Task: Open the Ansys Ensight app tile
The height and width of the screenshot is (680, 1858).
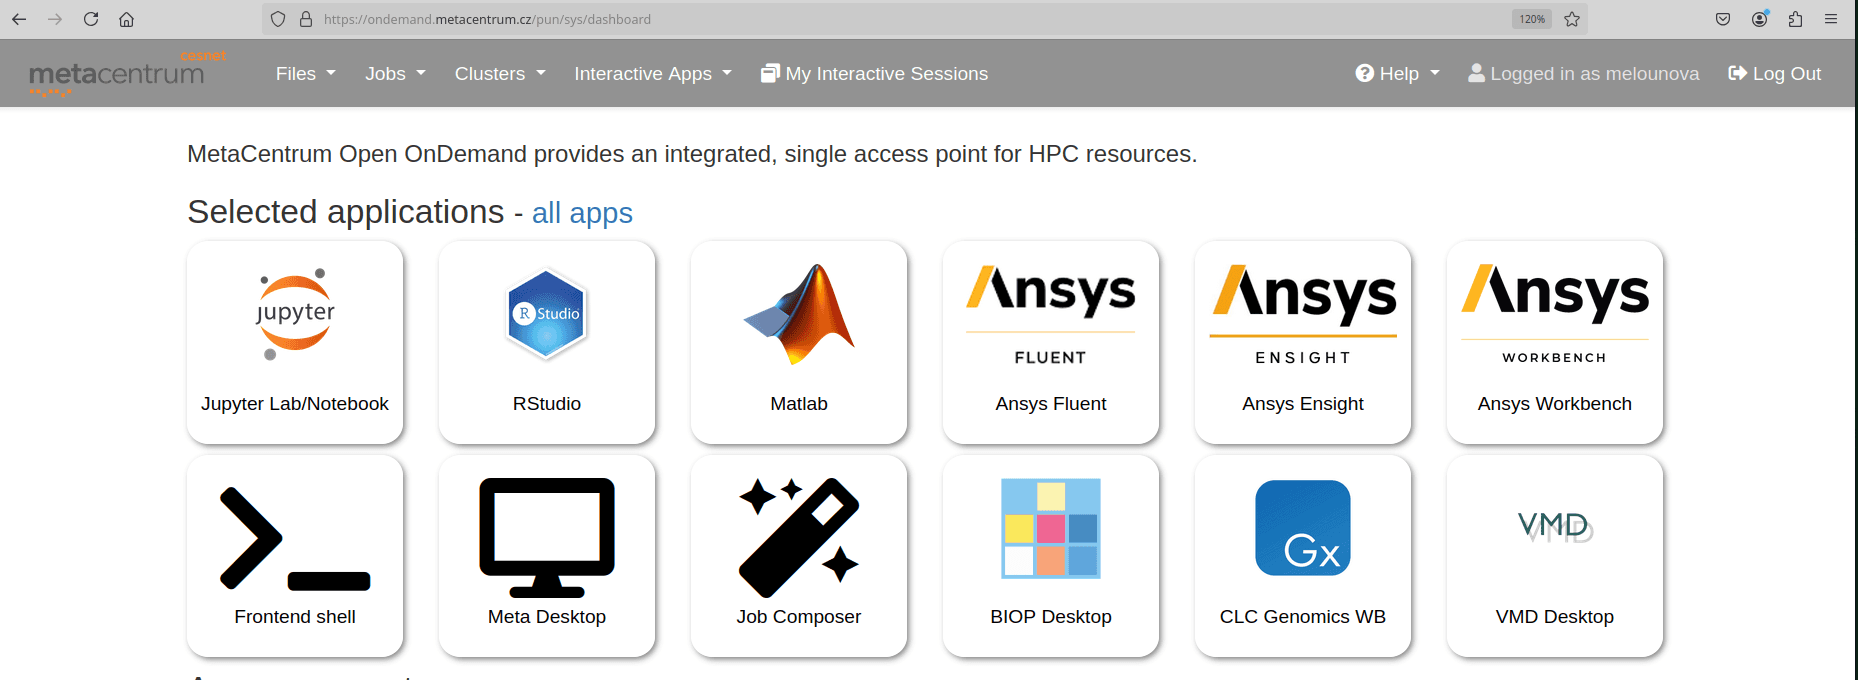Action: (x=1302, y=342)
